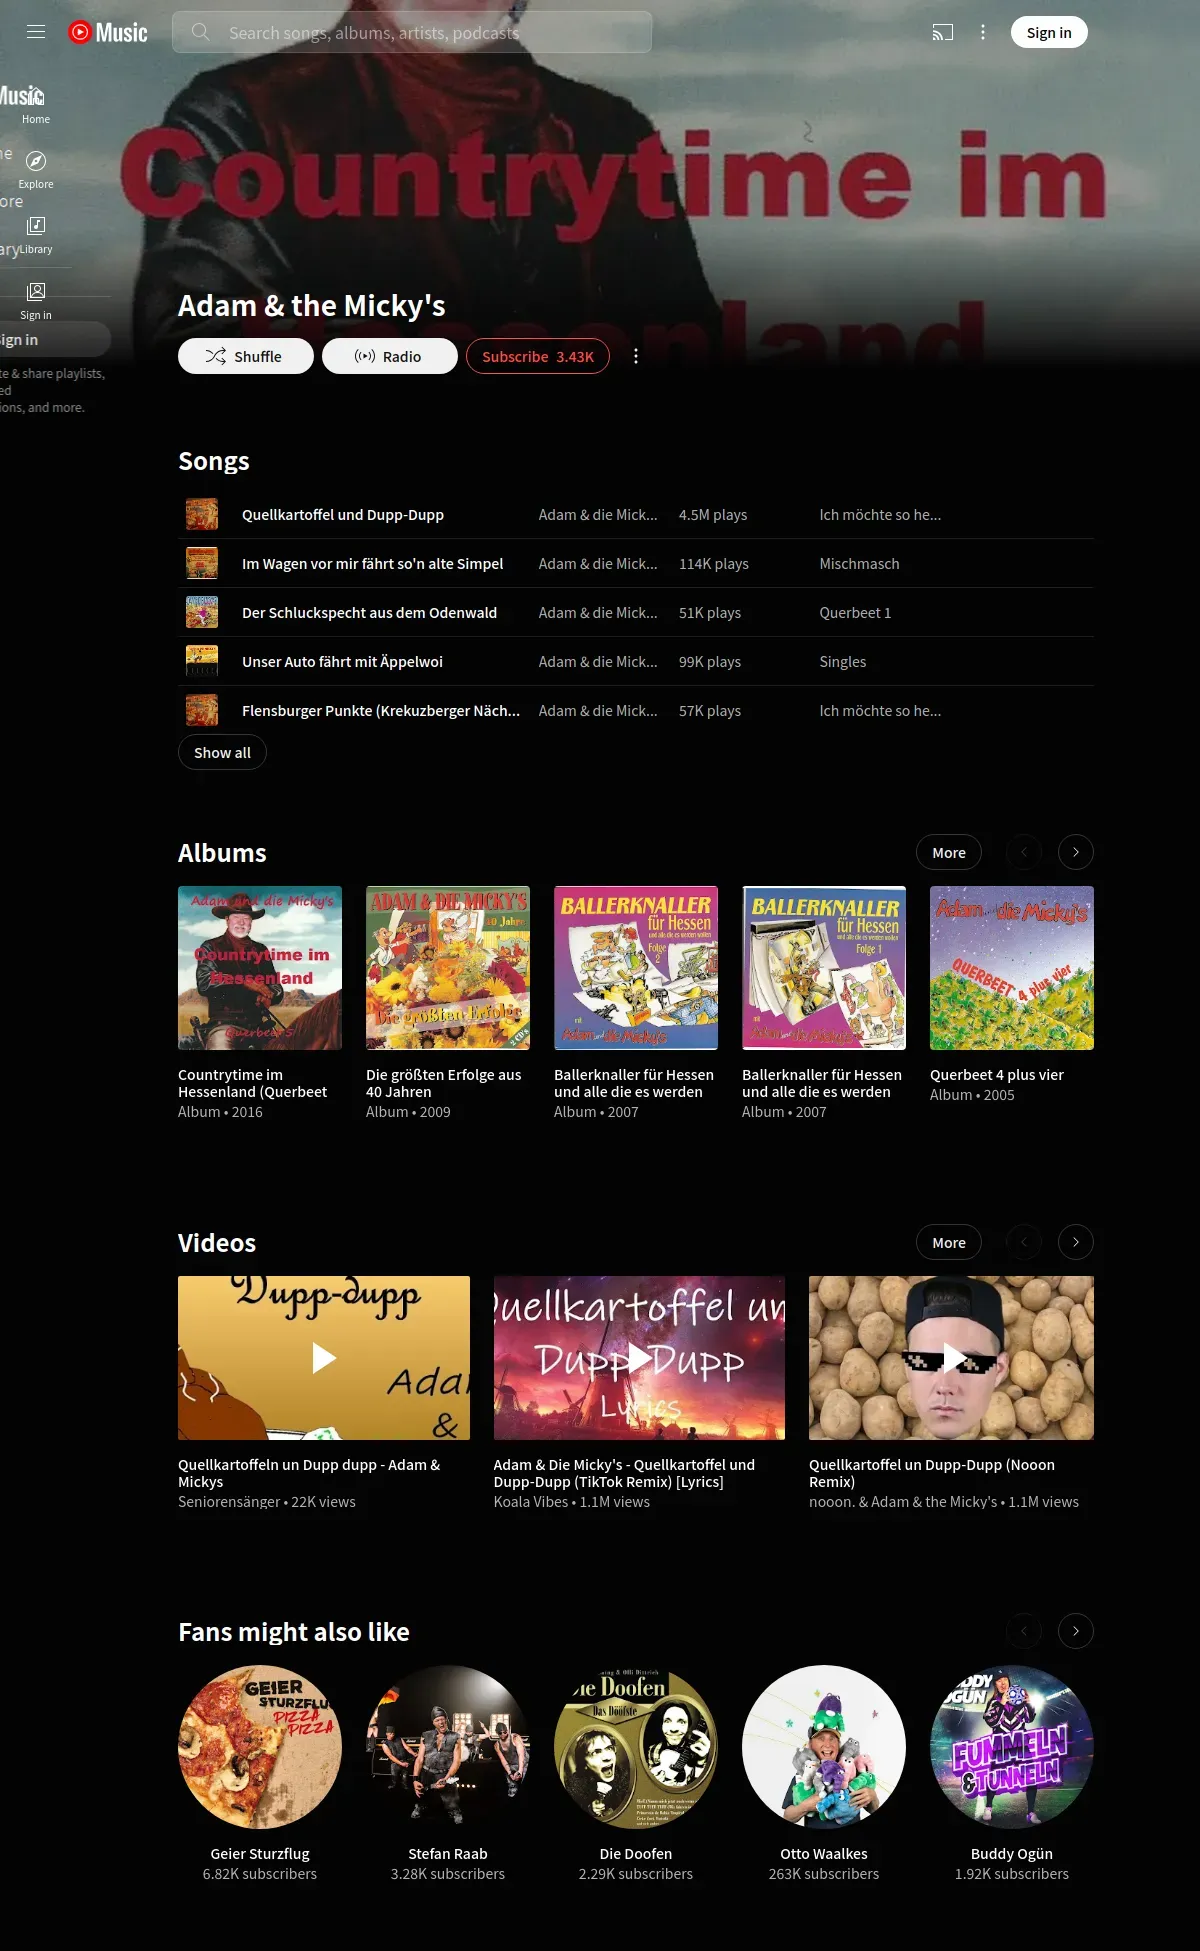Click the YouTube Music logo

(108, 32)
